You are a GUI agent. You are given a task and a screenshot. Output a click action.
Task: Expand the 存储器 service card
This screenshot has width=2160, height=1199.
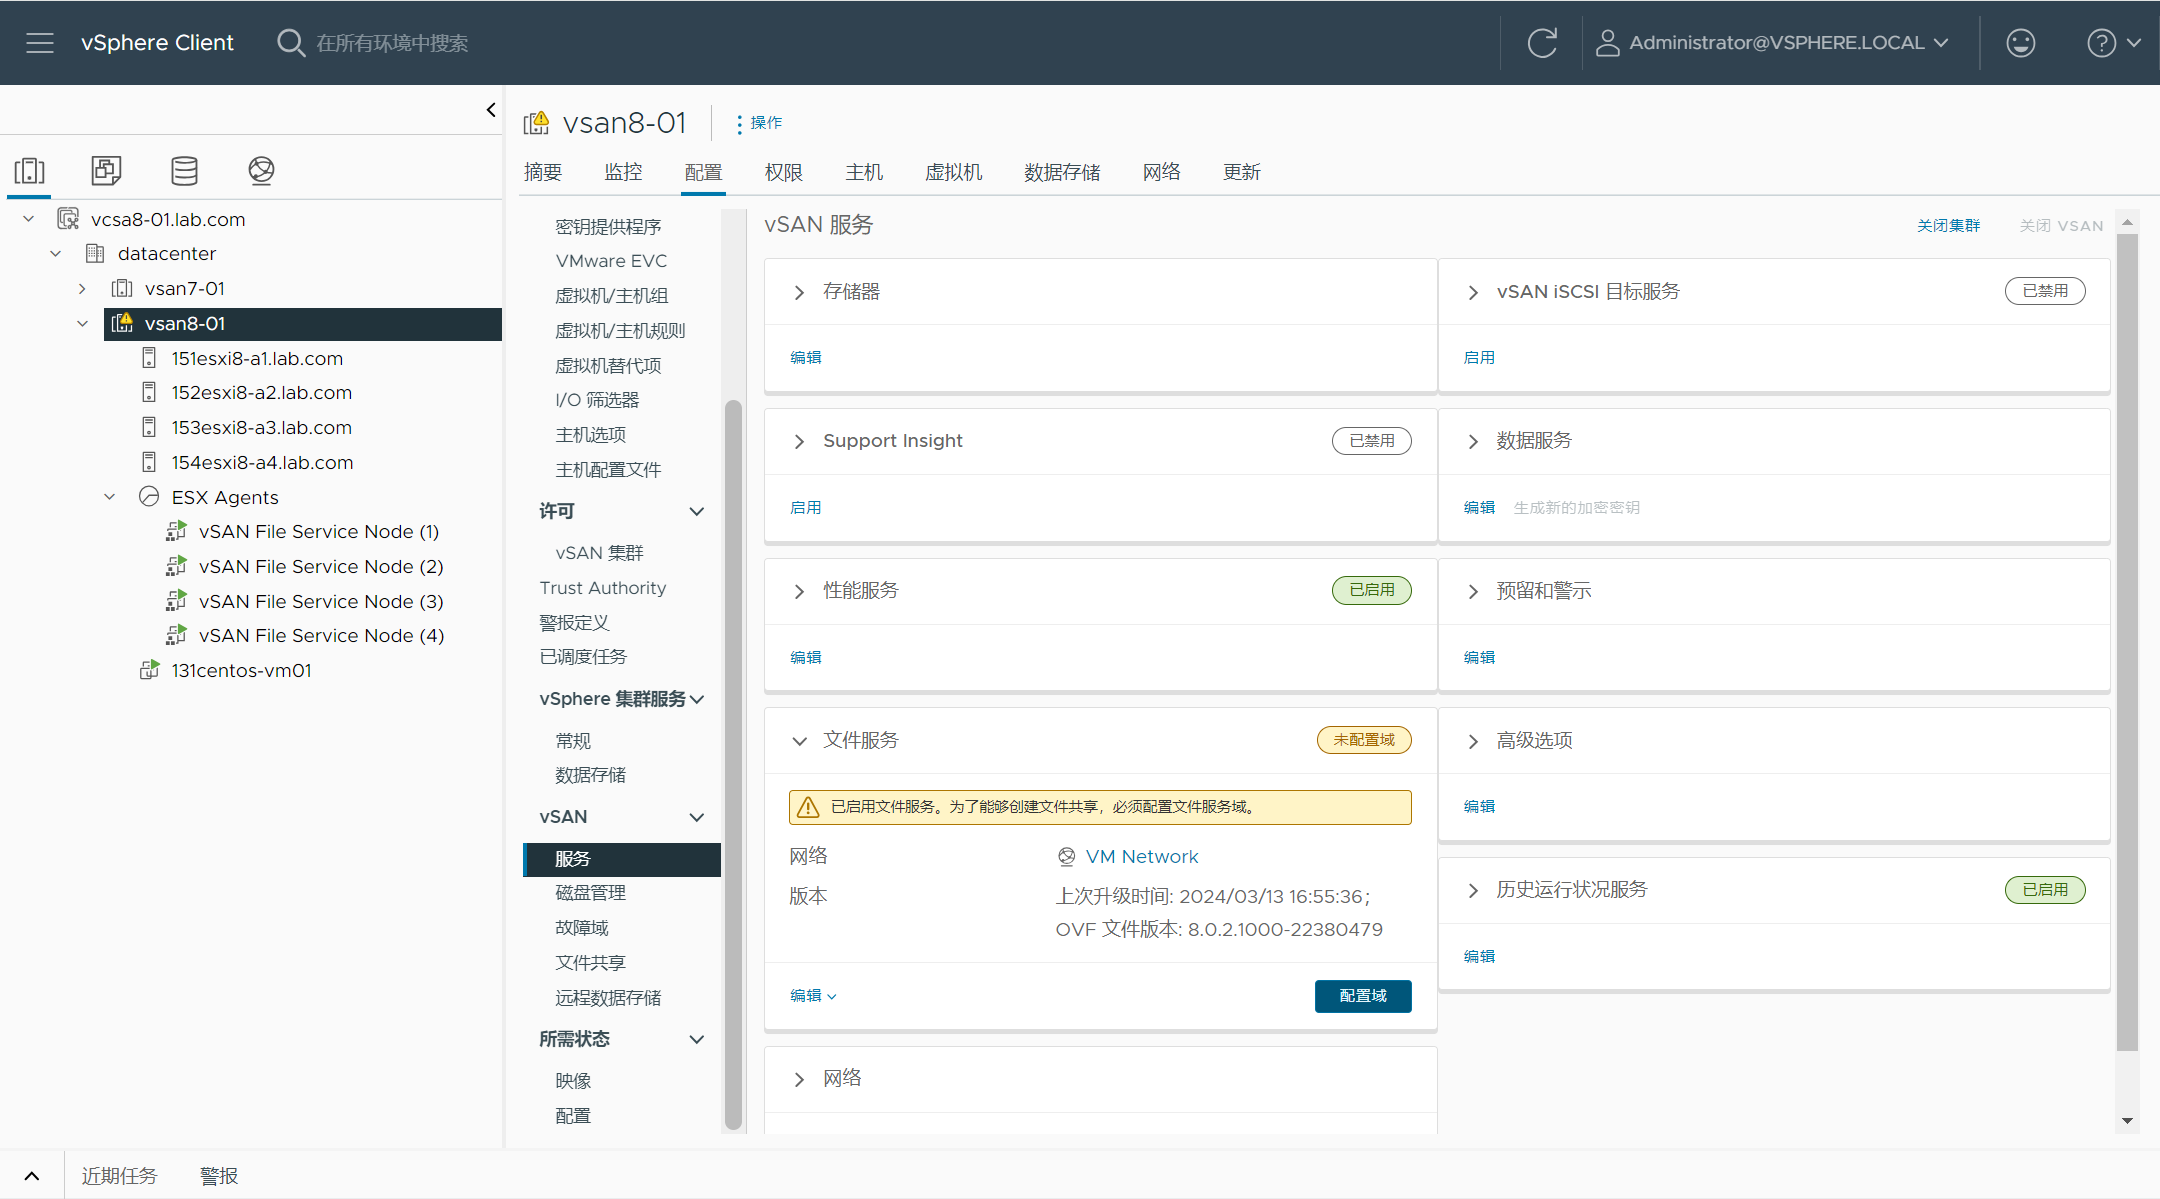(x=799, y=293)
